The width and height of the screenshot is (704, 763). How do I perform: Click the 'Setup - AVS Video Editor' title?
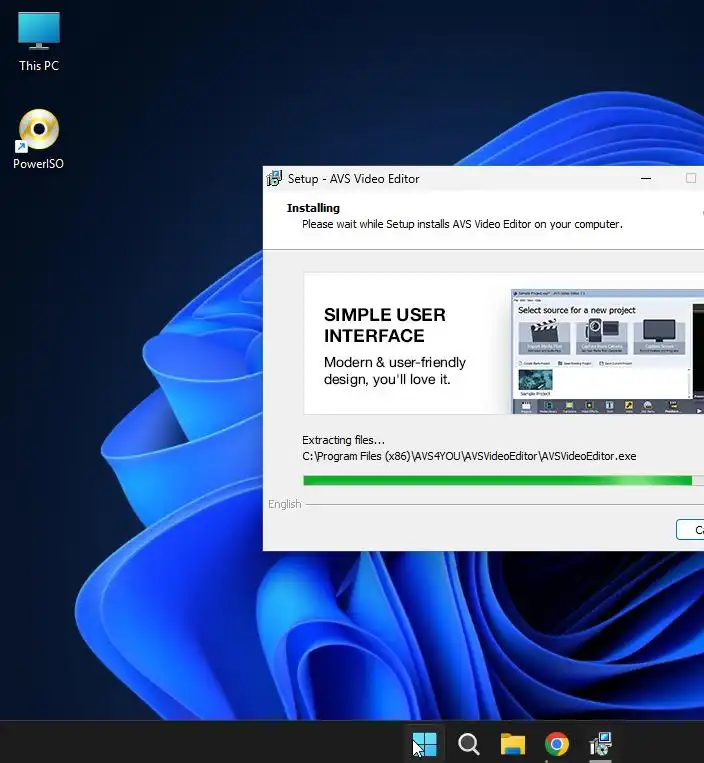click(353, 179)
